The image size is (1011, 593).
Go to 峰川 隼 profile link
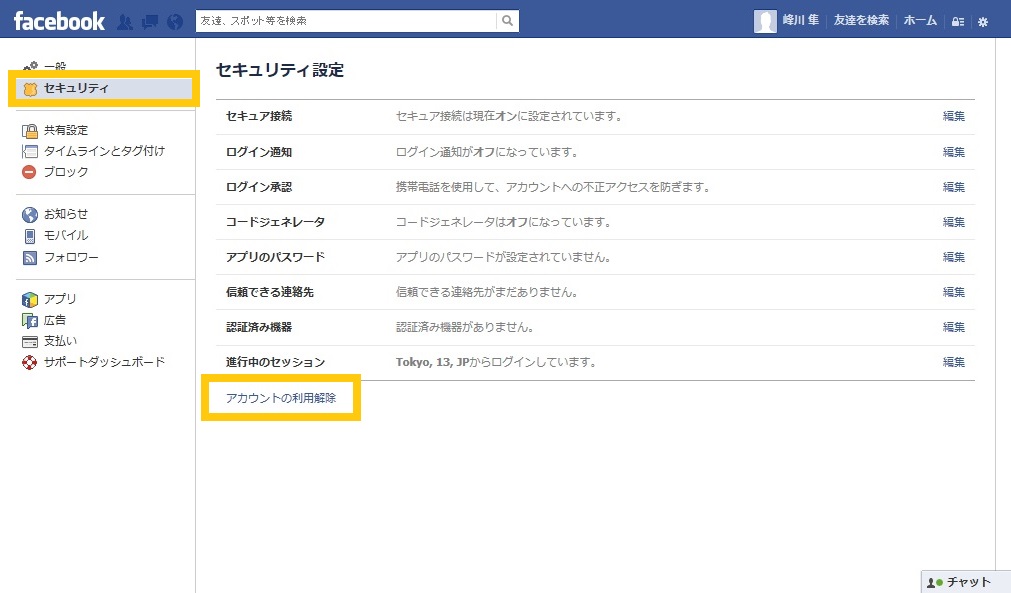point(801,20)
